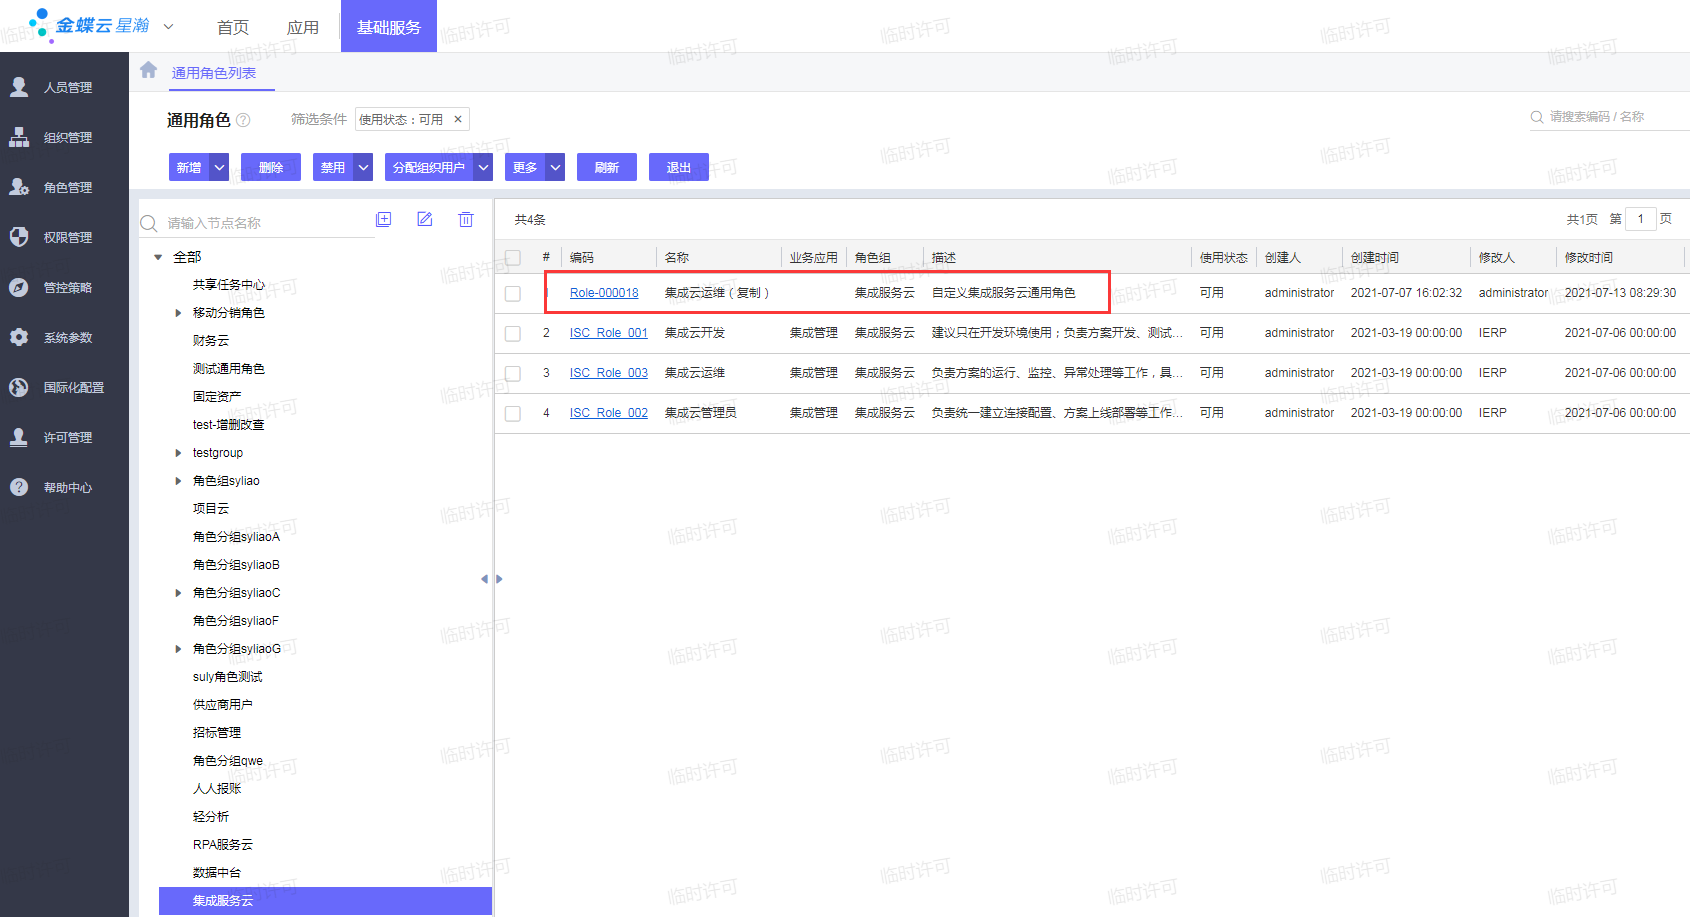This screenshot has width=1690, height=917.
Task: Click the delete node trash icon
Action: [x=466, y=219]
